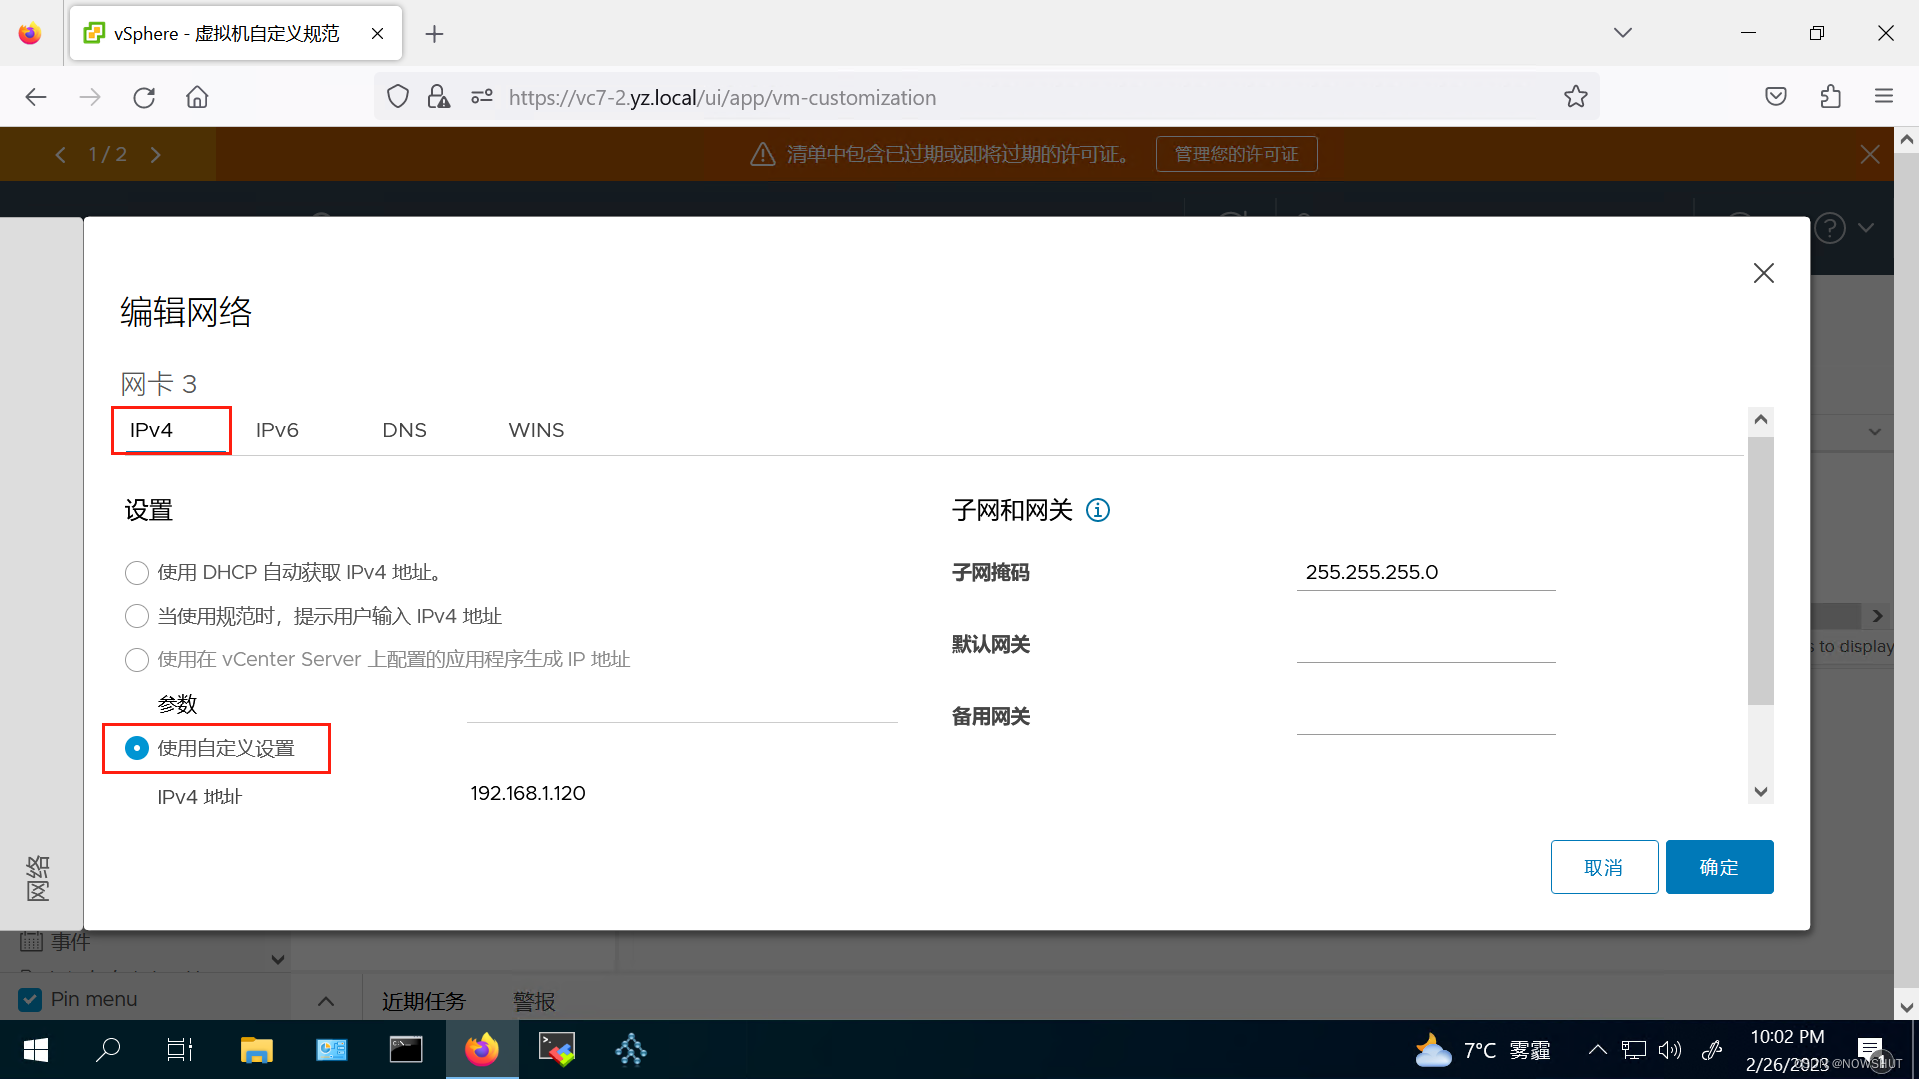Screen dimensions: 1919x1079
Task: Toggle the Pin menu checkbox
Action: (x=30, y=999)
